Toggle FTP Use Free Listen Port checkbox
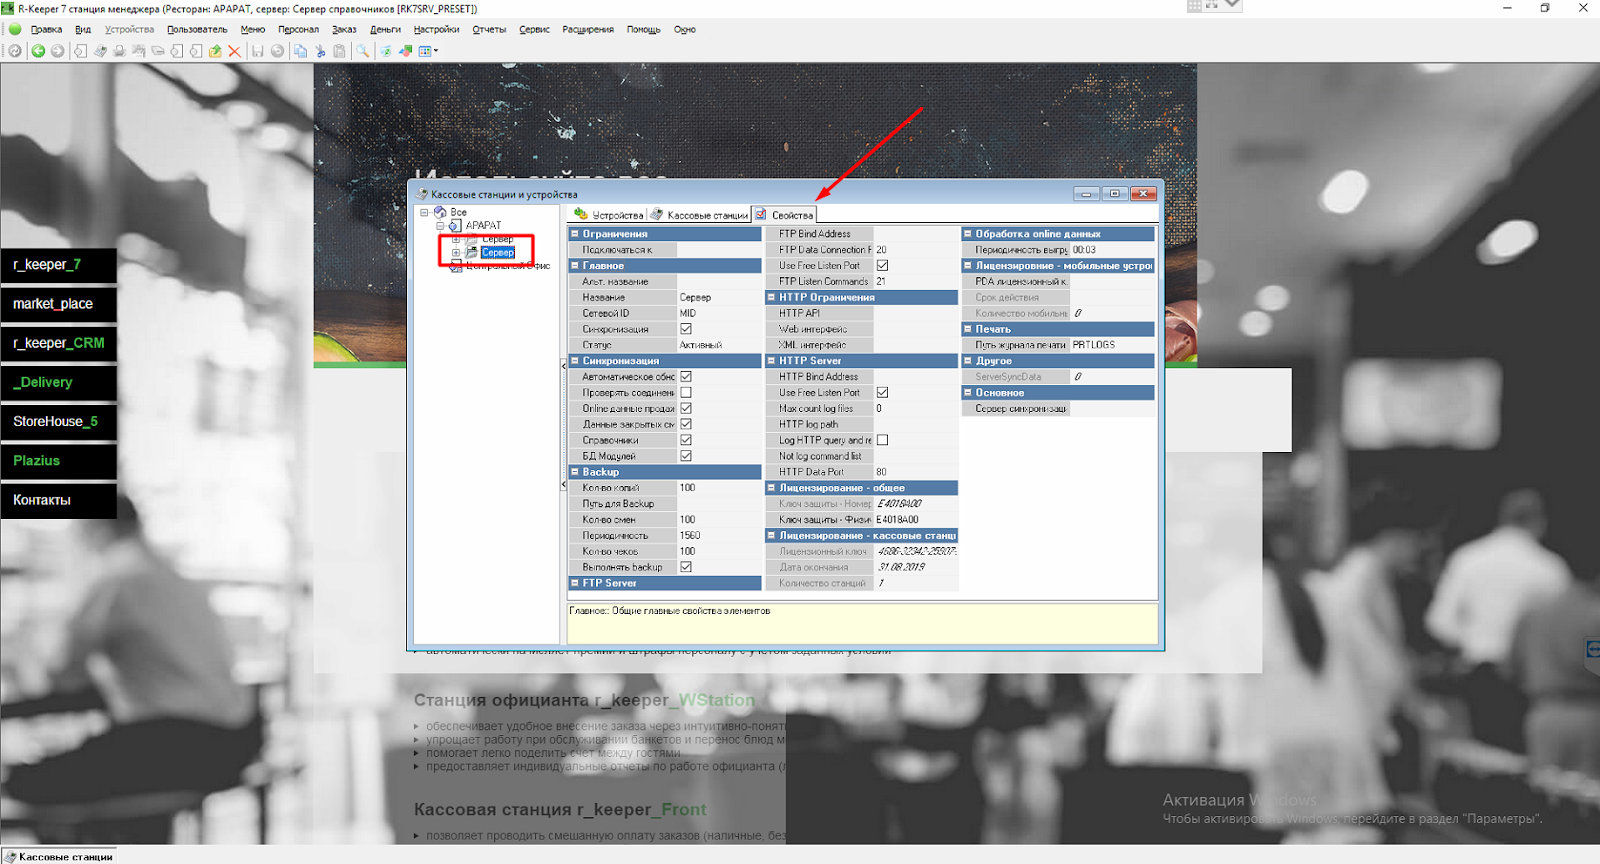Viewport: 1600px width, 864px height. (882, 266)
